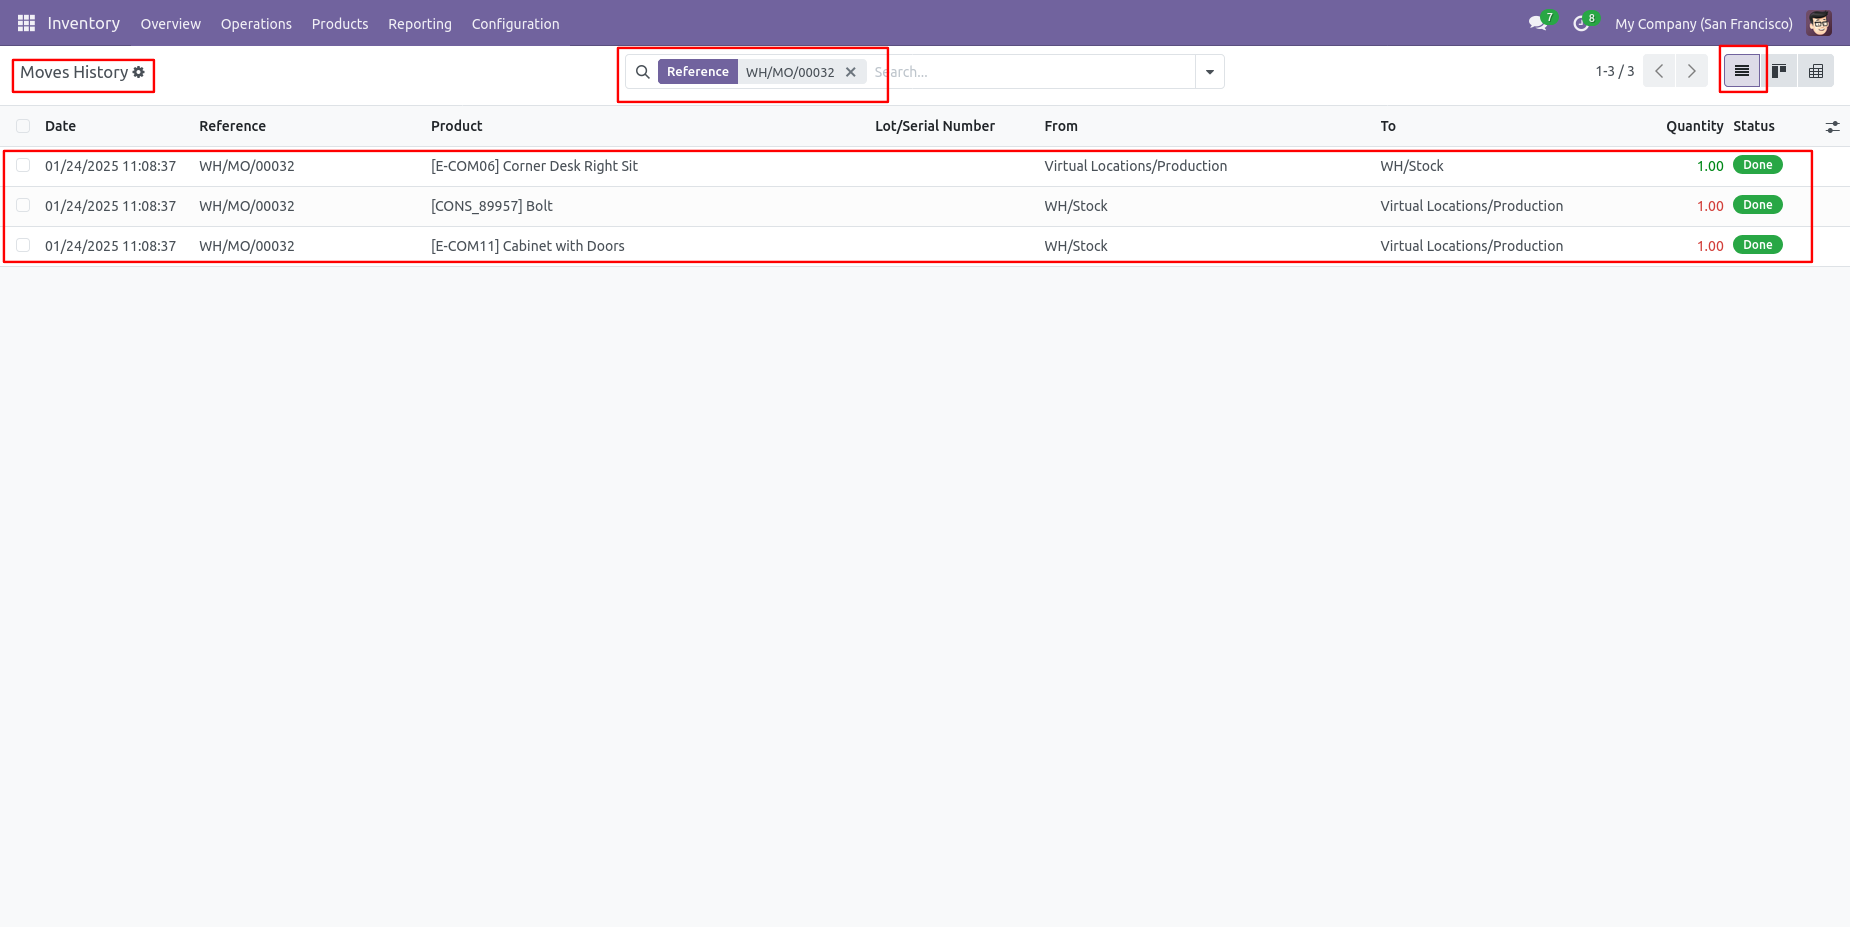Open the [E-COM06] Corner Desk Right Sit move
The width and height of the screenshot is (1850, 927).
point(534,166)
